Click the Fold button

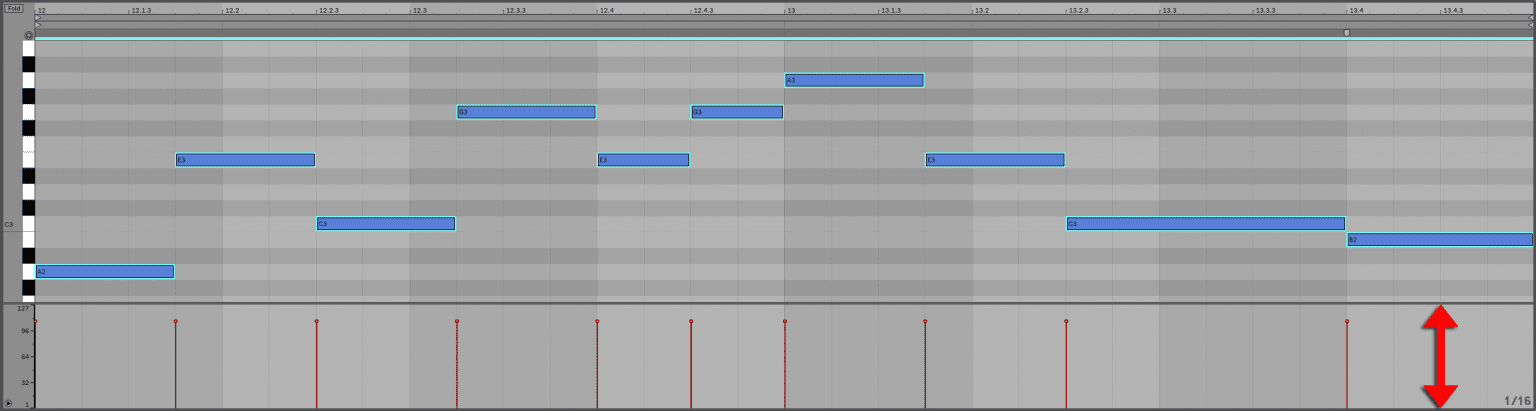[x=14, y=8]
